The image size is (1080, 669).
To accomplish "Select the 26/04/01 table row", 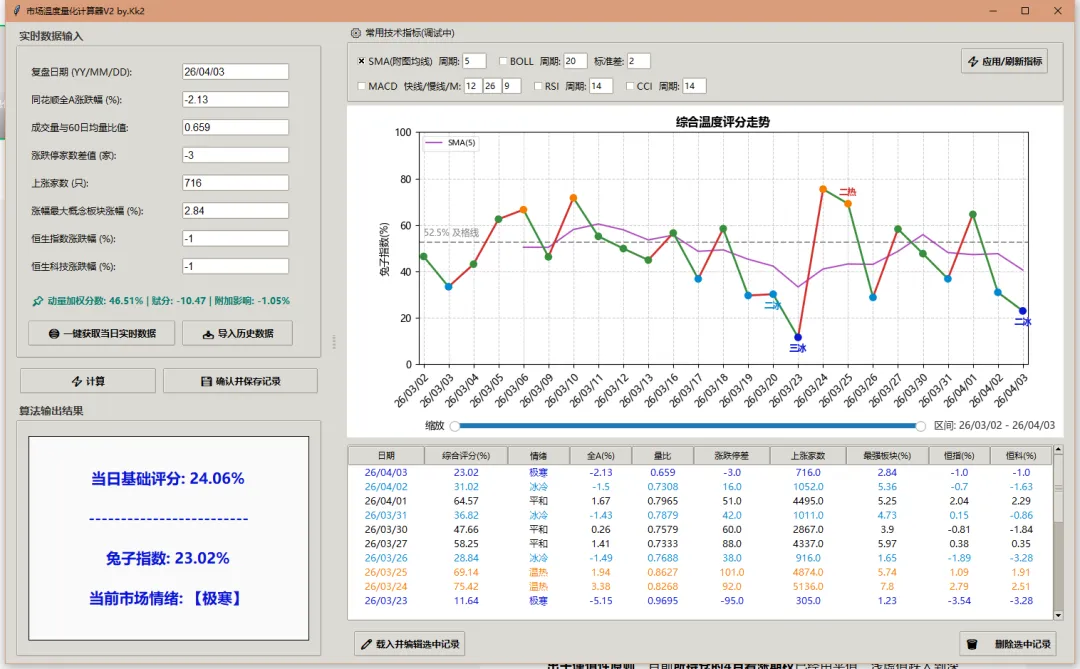I will pyautogui.click(x=700, y=501).
